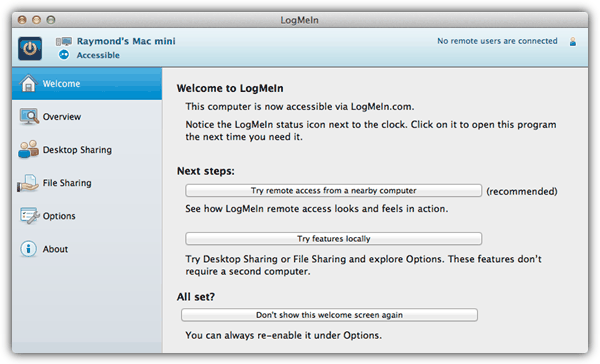Click Don't show this welcome screen again
The height and width of the screenshot is (364, 600).
click(329, 315)
